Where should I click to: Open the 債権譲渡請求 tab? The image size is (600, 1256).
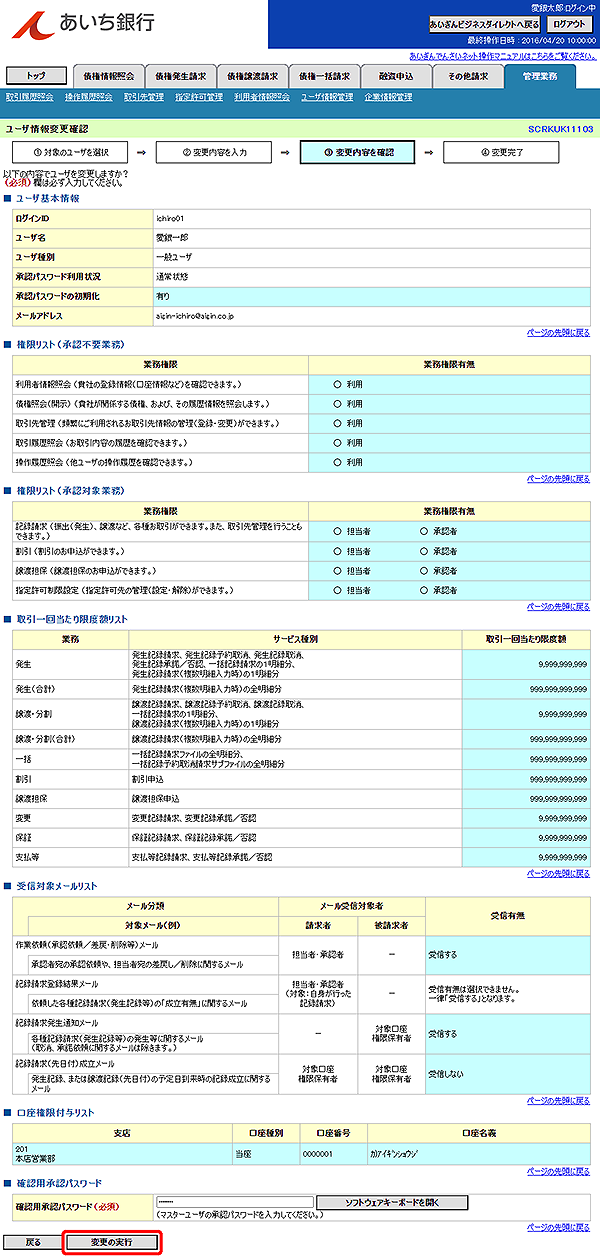[x=252, y=76]
